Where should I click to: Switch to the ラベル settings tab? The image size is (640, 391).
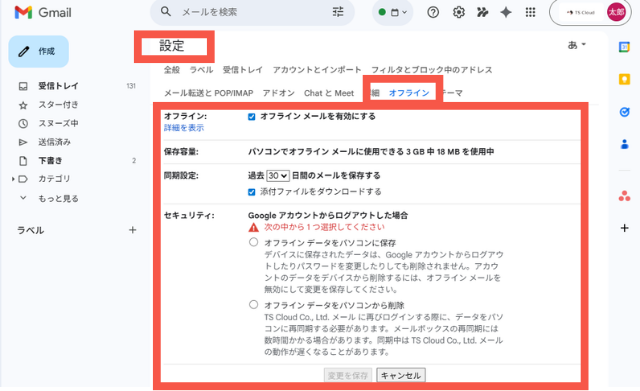point(201,70)
